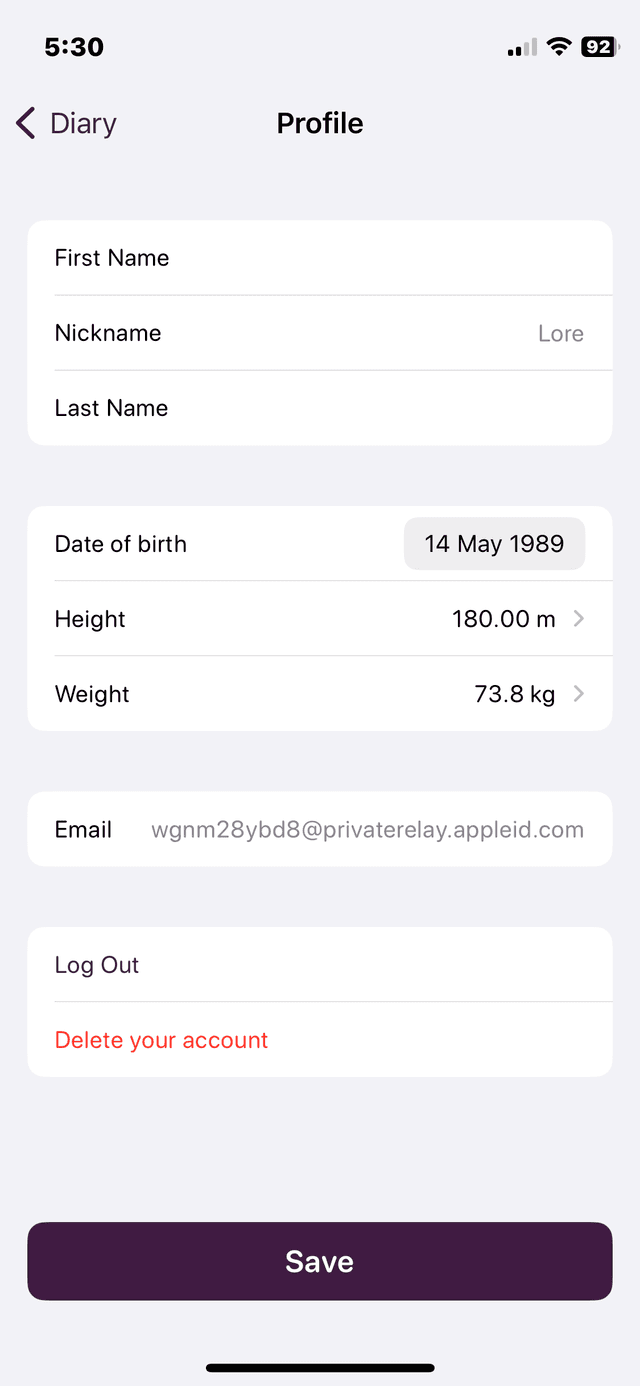Expand the Height row chevron
The image size is (640, 1386).
click(579, 619)
